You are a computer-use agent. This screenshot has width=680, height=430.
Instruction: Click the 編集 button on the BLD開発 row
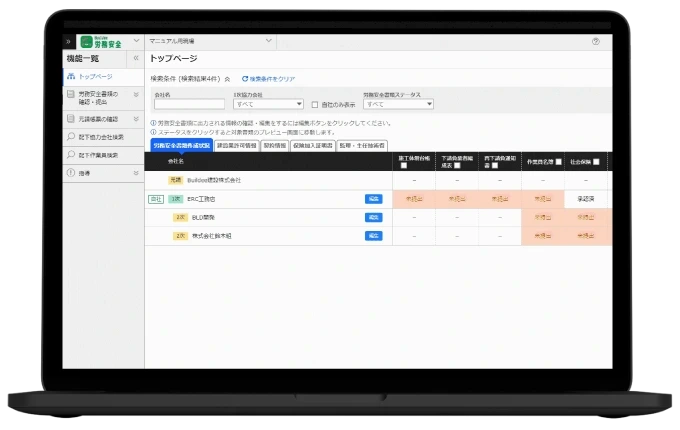point(373,218)
